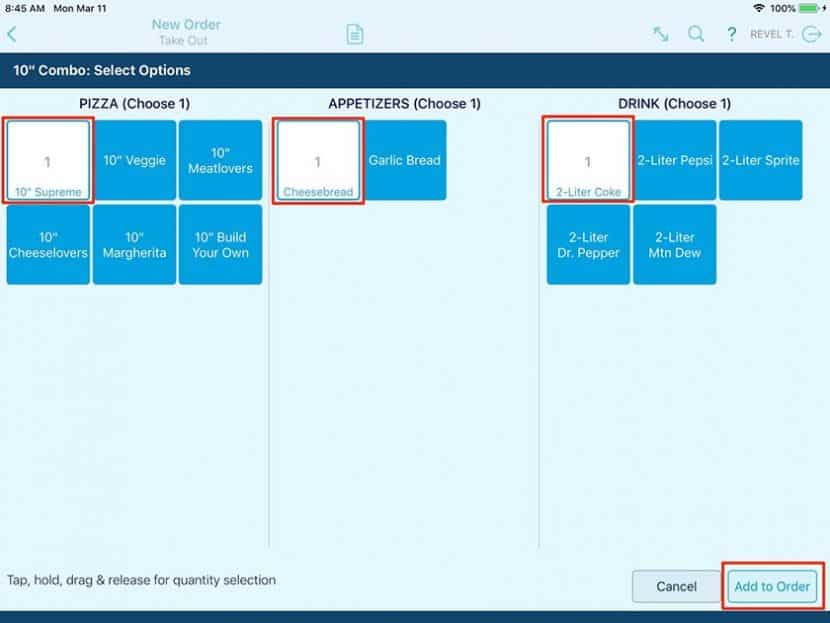Tap the diagonal transfer arrows icon
The width and height of the screenshot is (830, 623).
tap(659, 33)
